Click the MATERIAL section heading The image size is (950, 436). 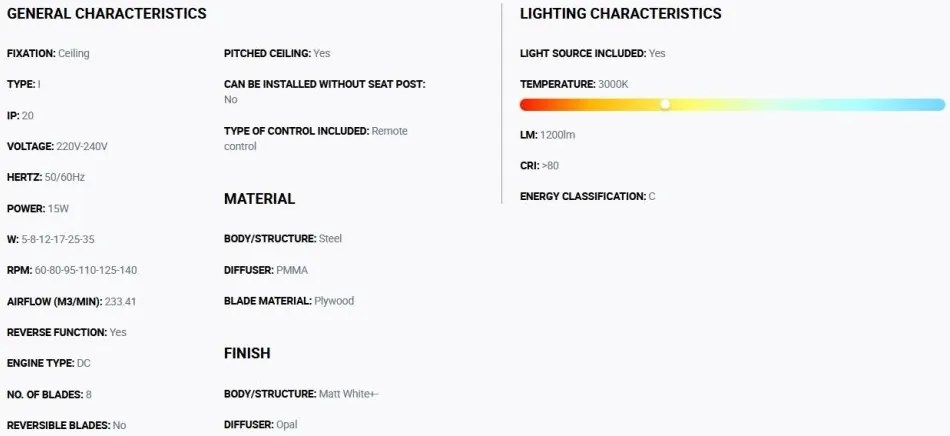click(259, 199)
